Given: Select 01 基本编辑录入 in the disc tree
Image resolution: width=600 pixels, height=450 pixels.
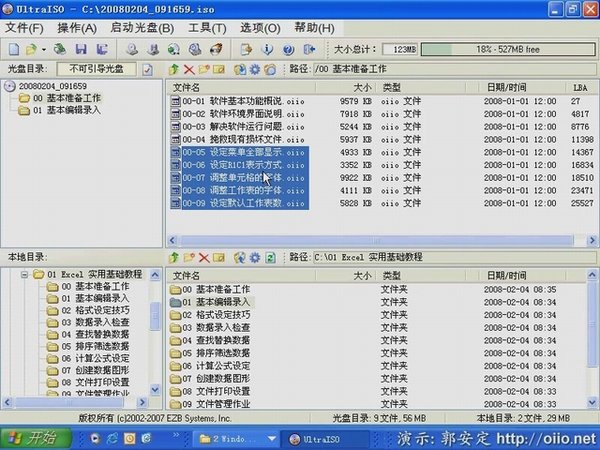Looking at the screenshot, I should [x=67, y=110].
